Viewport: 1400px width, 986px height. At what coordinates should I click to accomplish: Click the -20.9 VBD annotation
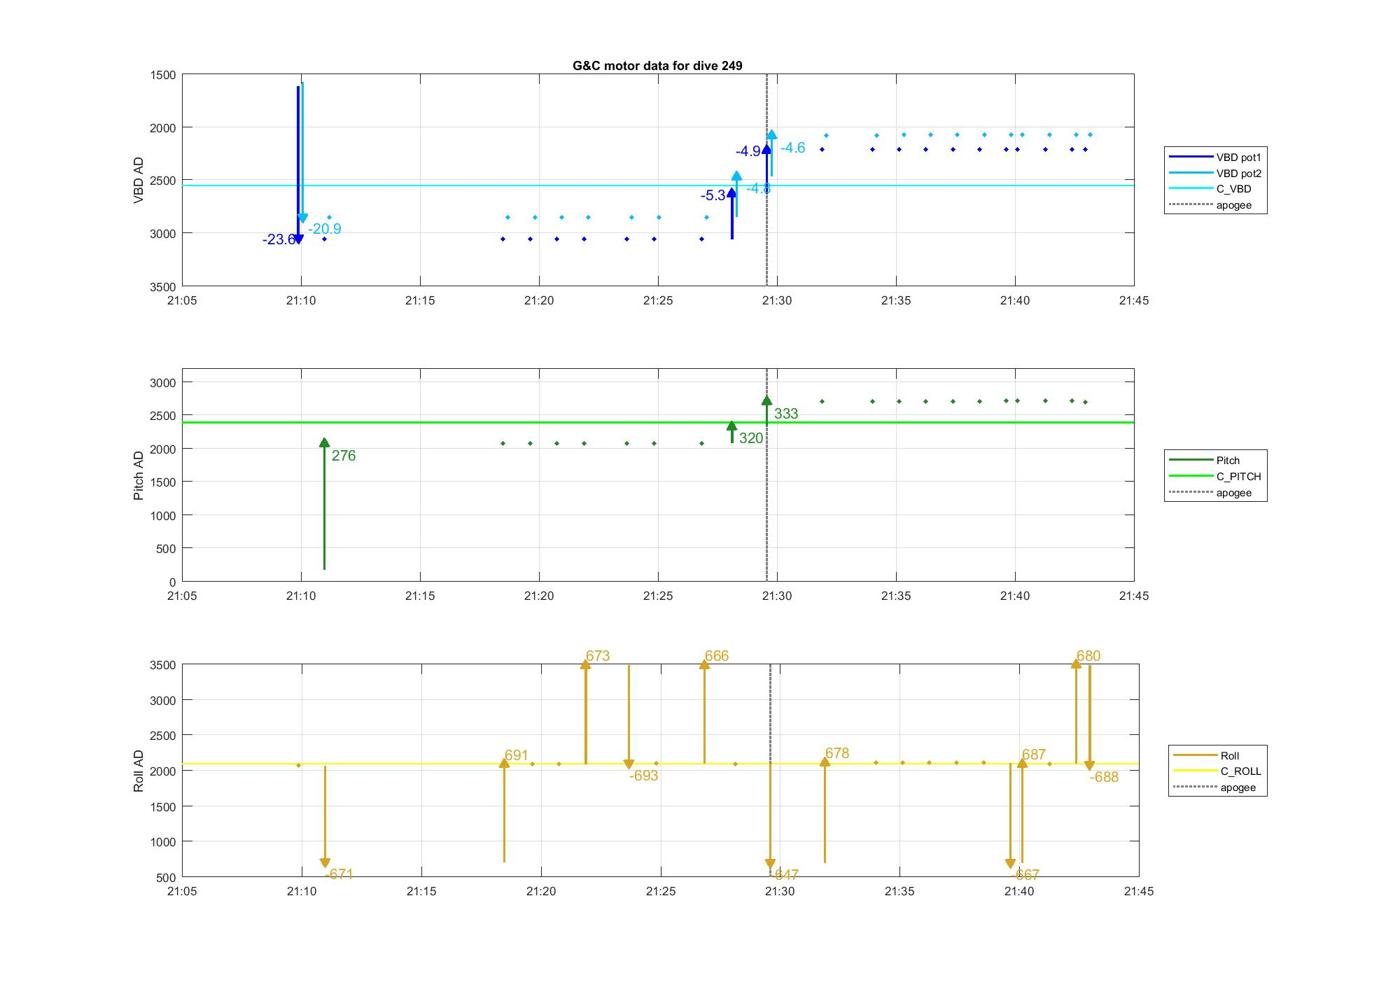[x=325, y=229]
